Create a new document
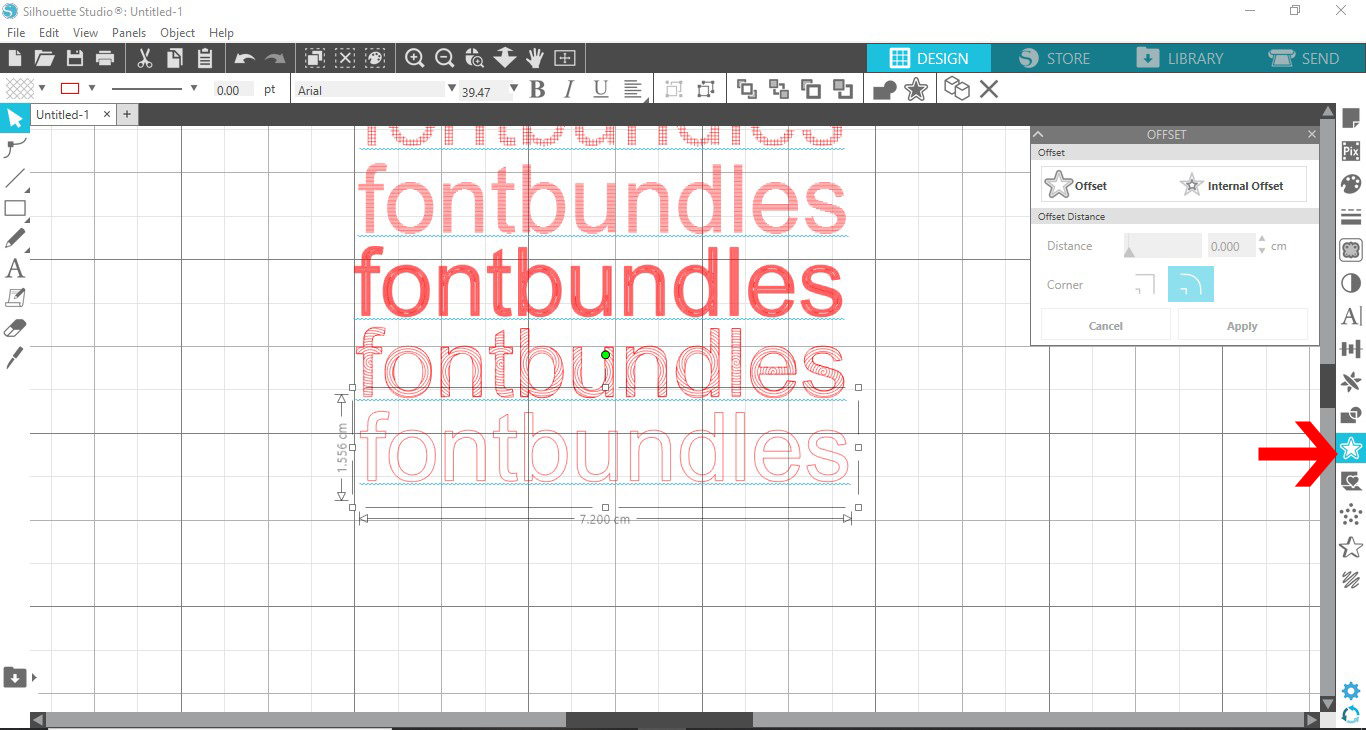The width and height of the screenshot is (1366, 730). [15, 58]
